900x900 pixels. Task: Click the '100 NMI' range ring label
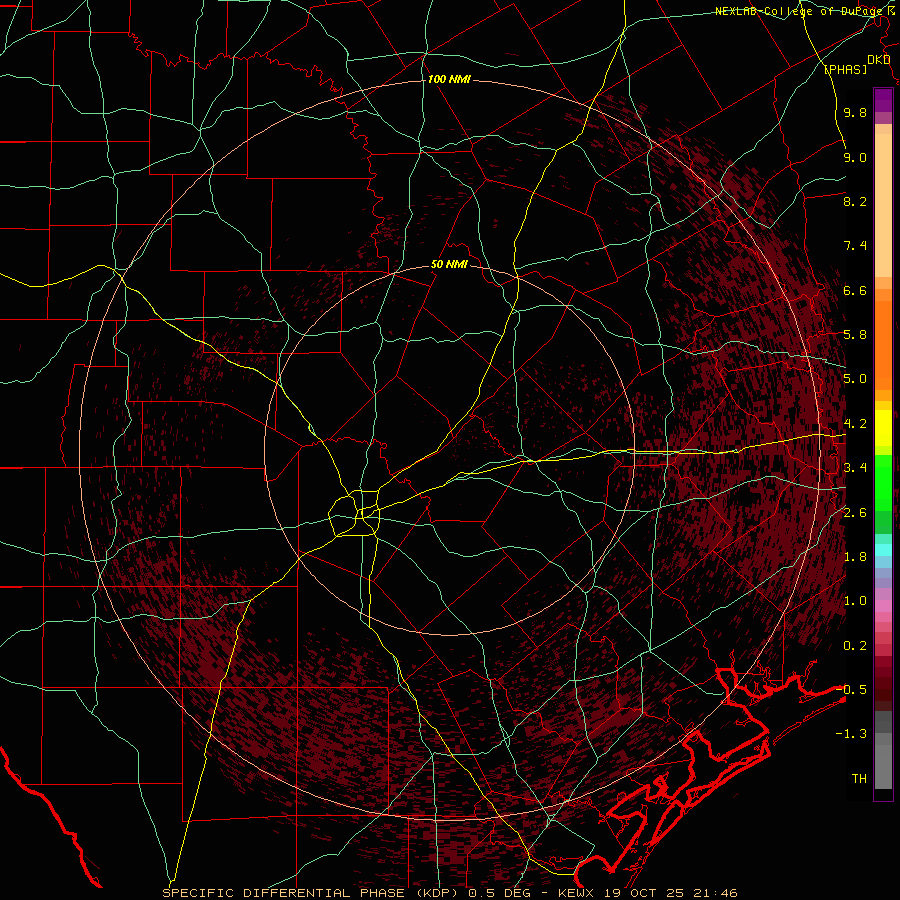(x=449, y=79)
